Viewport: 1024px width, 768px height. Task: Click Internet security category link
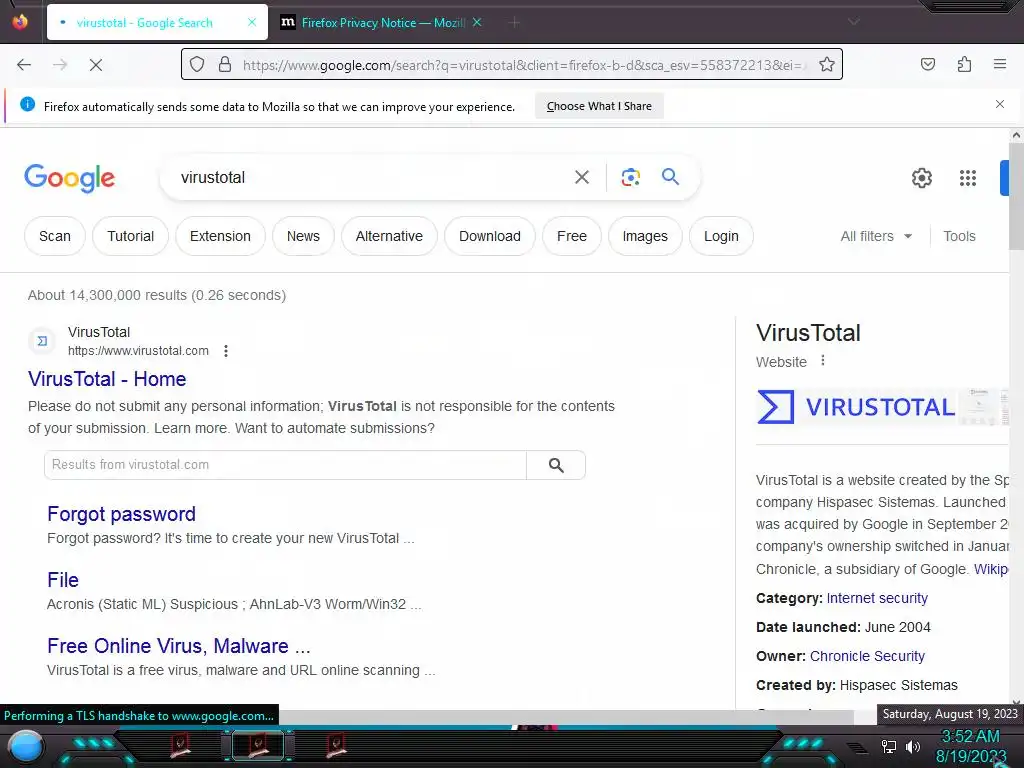(877, 598)
